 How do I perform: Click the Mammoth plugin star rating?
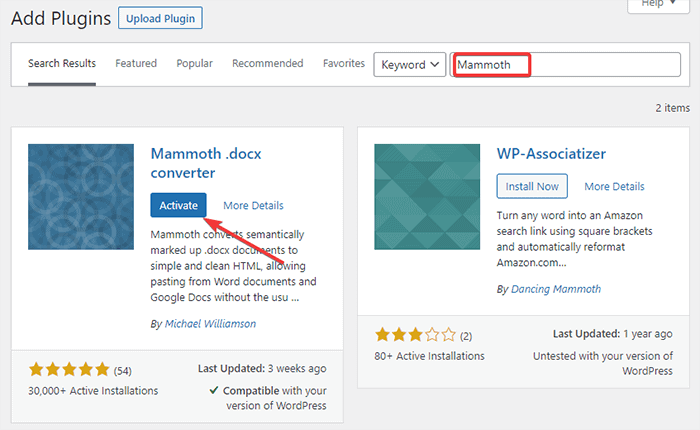(69, 370)
